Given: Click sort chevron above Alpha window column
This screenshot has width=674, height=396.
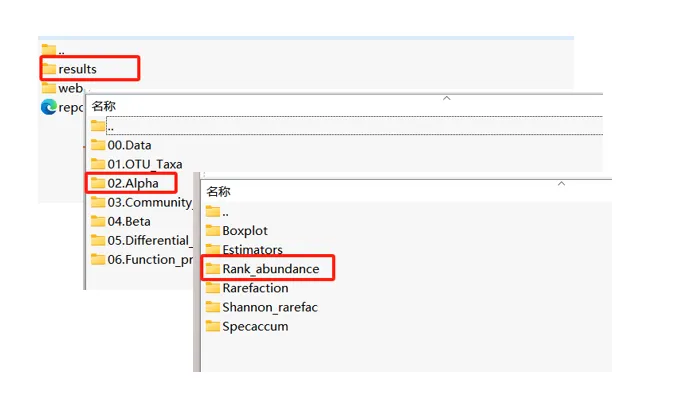Looking at the screenshot, I should coord(561,184).
